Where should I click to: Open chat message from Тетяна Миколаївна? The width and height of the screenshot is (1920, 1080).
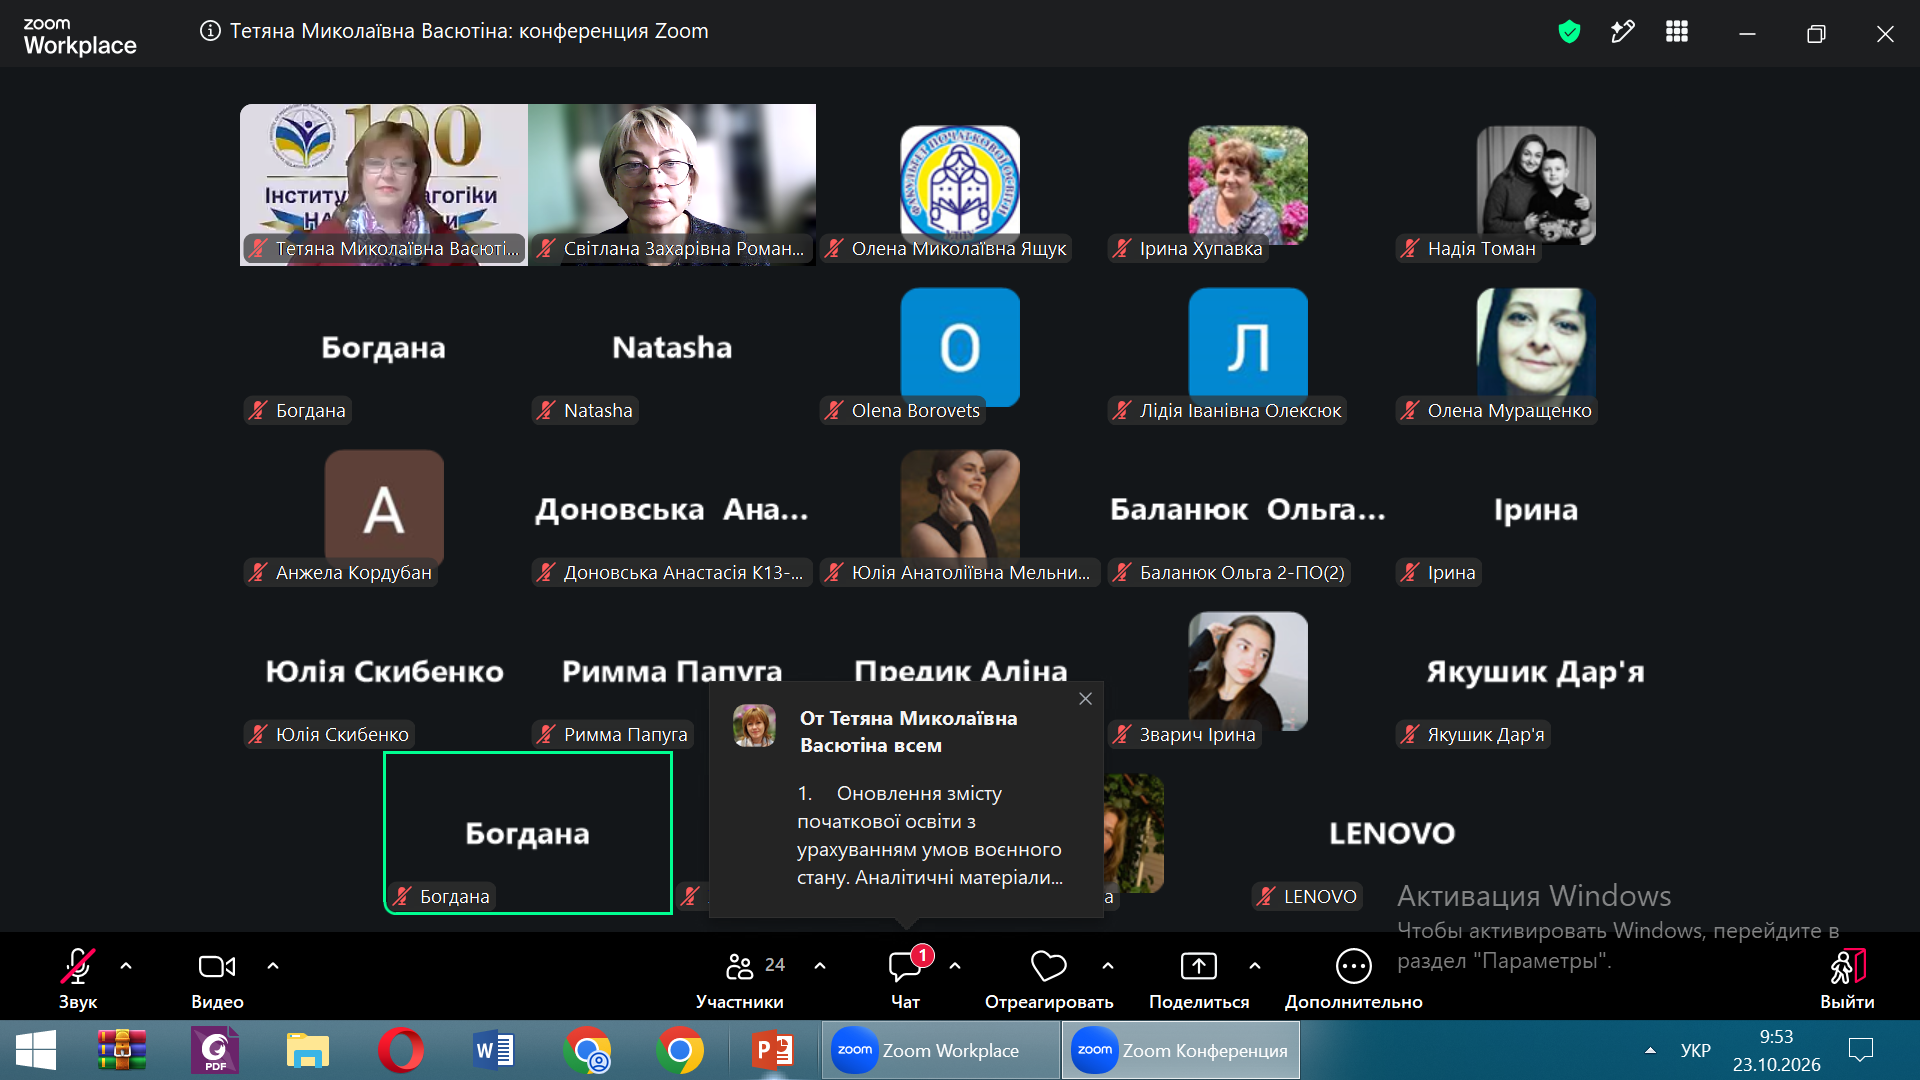[x=906, y=800]
